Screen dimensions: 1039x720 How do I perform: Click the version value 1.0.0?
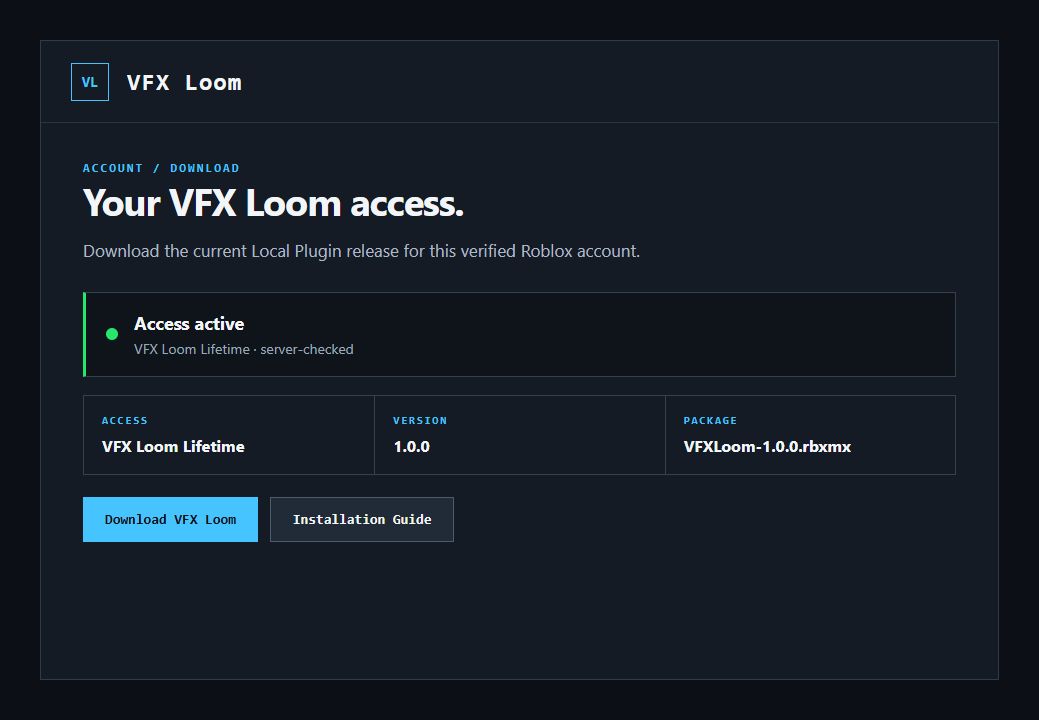[x=411, y=446]
